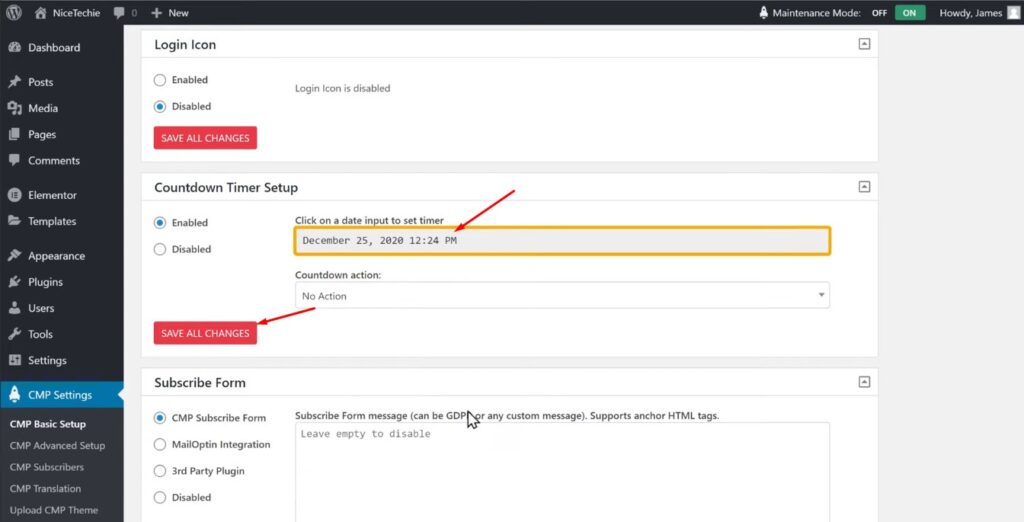Viewport: 1024px width, 522px height.
Task: Enable the Login Icon radio option
Action: (x=160, y=80)
